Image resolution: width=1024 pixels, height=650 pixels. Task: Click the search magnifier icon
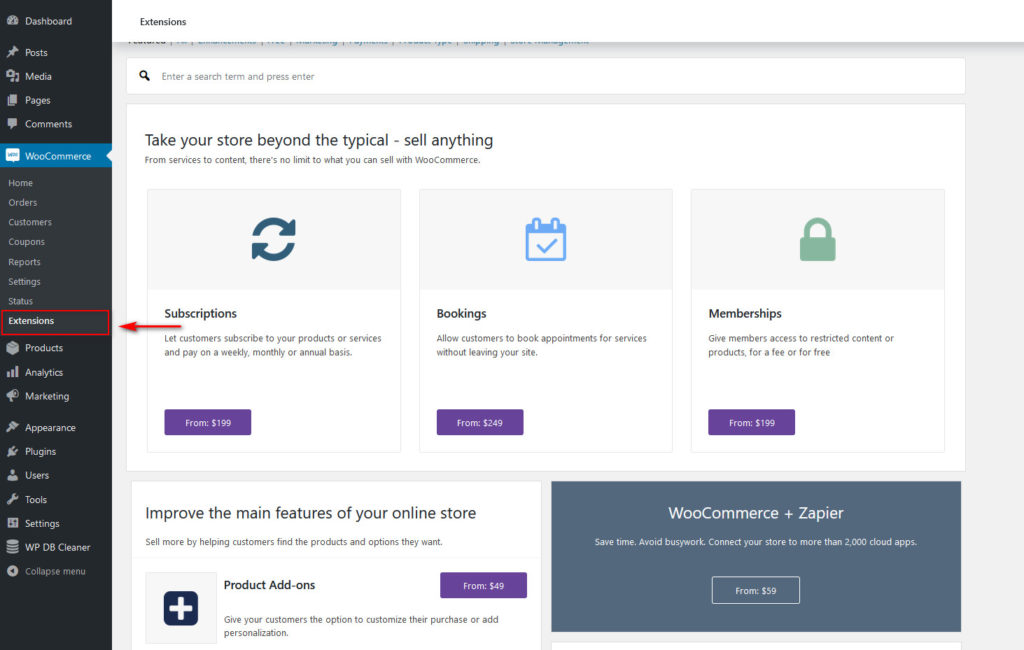pos(144,76)
